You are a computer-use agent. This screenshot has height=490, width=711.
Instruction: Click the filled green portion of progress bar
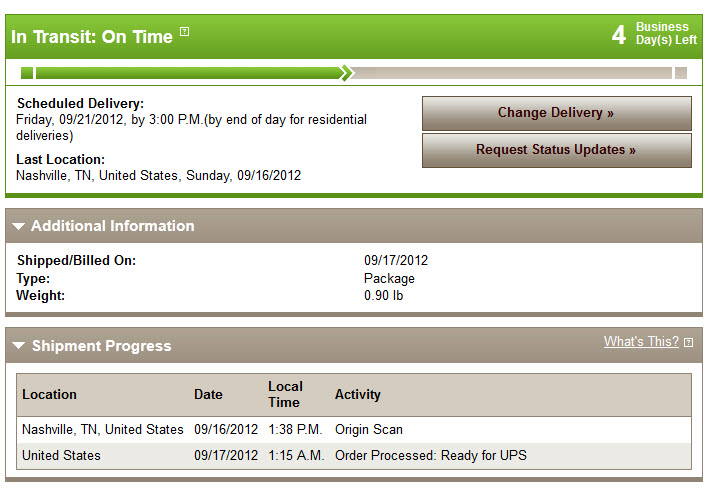(188, 73)
